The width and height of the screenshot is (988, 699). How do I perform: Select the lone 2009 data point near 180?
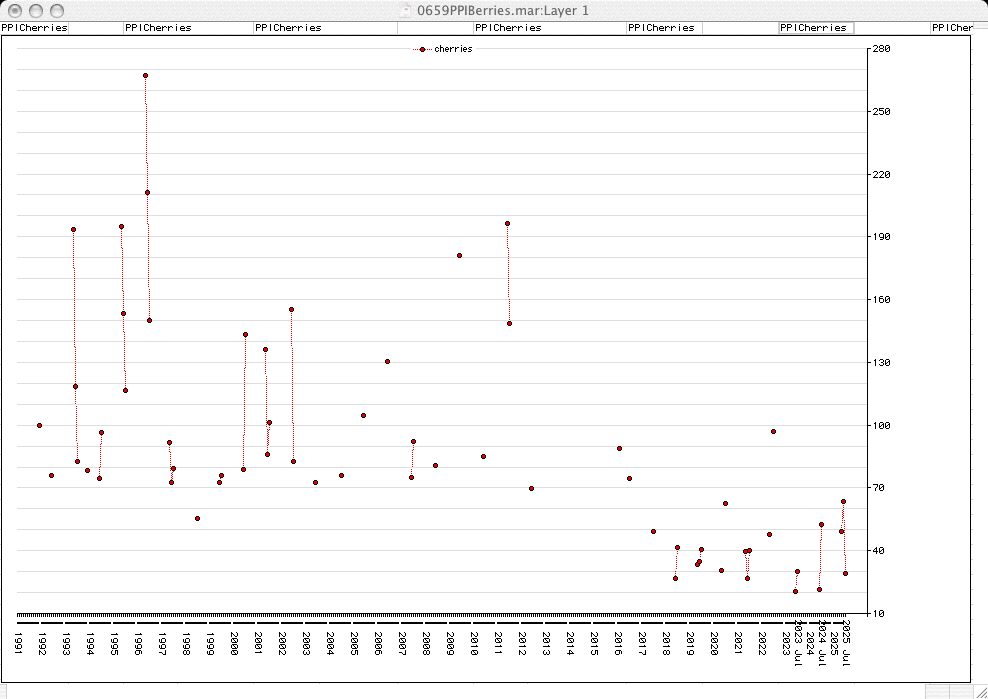pyautogui.click(x=459, y=255)
